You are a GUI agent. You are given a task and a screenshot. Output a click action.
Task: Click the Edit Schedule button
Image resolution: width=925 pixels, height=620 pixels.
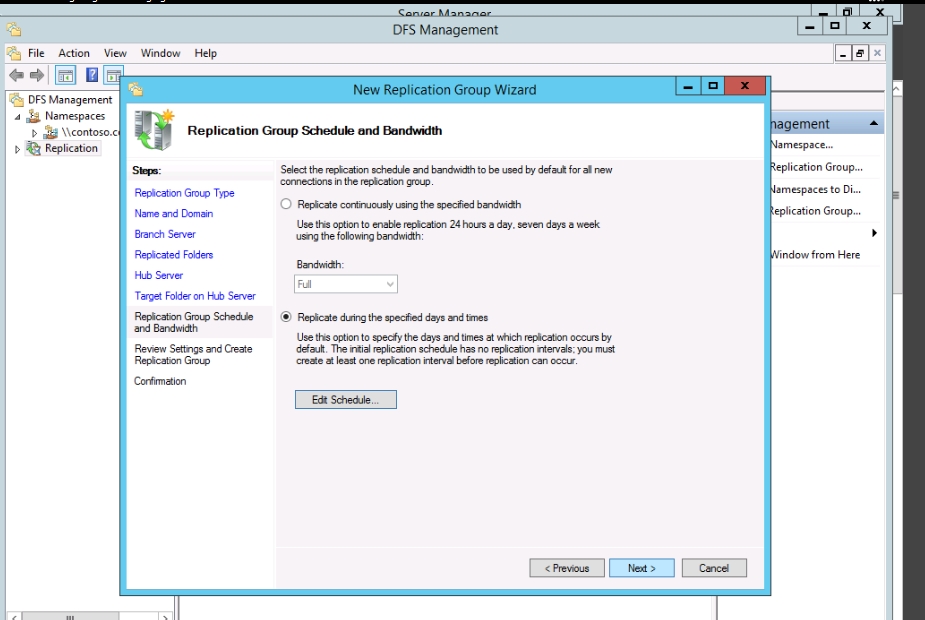tap(346, 400)
